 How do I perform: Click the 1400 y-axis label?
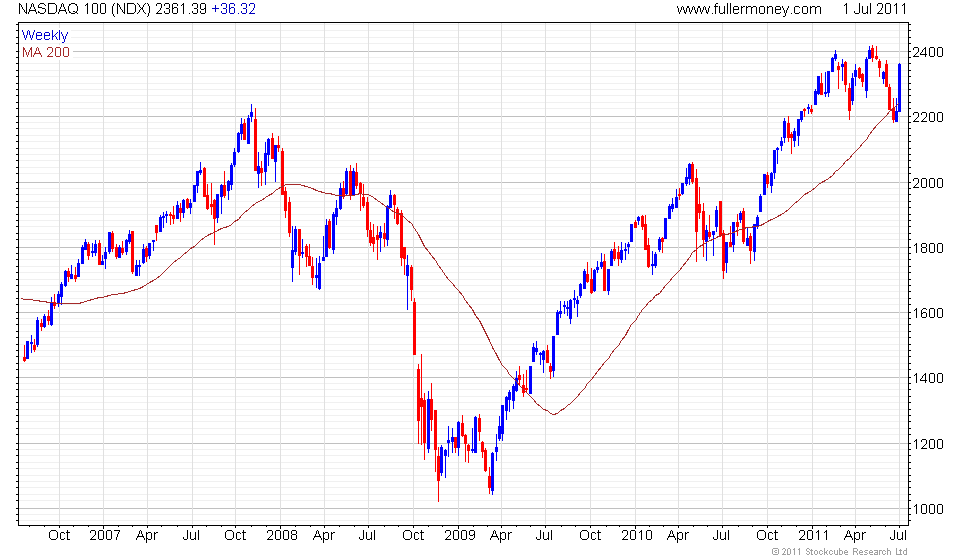[928, 378]
